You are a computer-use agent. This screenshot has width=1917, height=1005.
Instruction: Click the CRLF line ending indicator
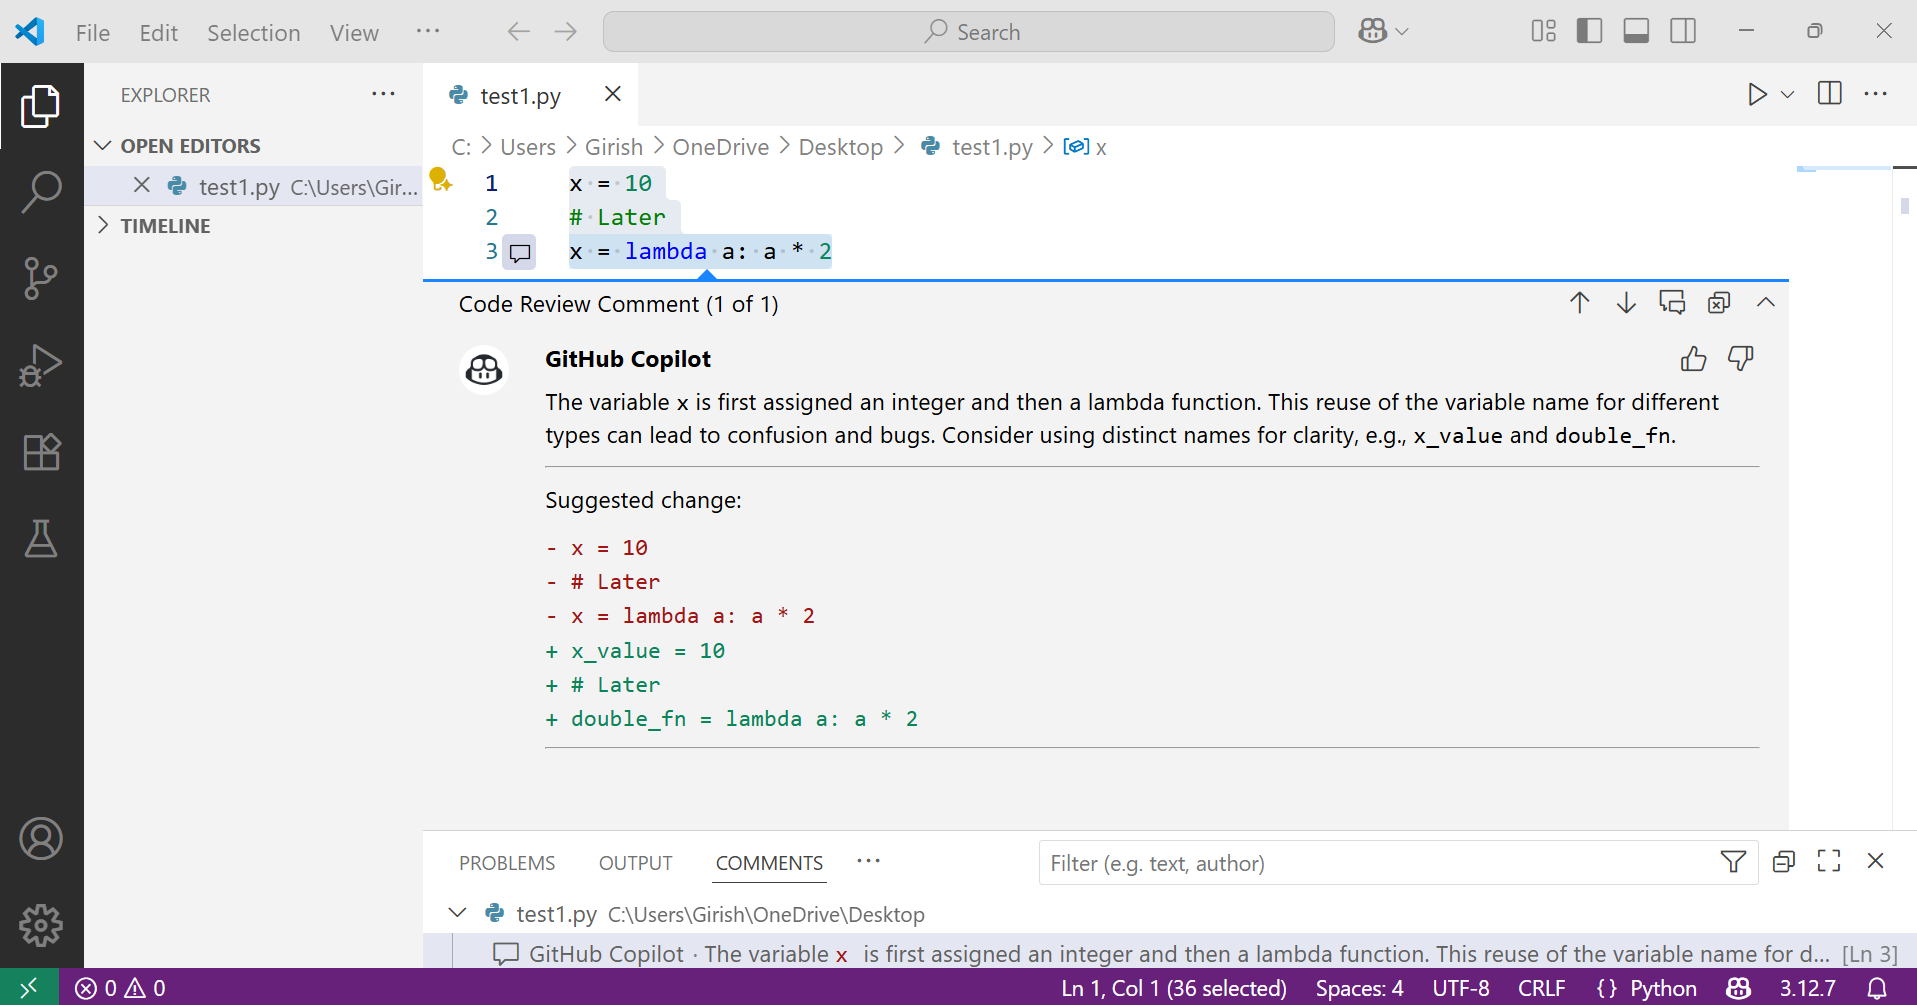1541,988
